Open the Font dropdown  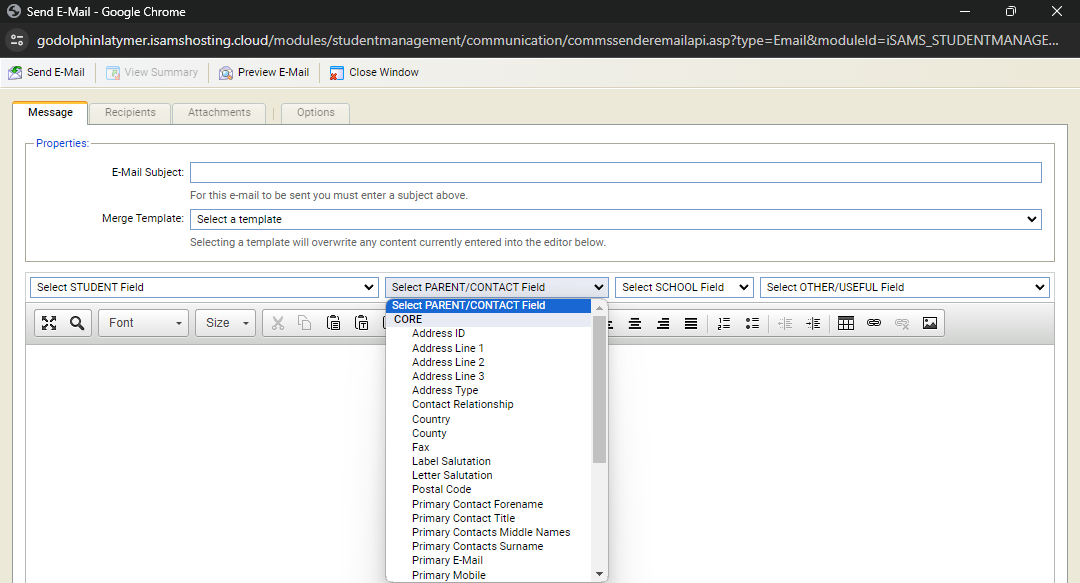(144, 323)
